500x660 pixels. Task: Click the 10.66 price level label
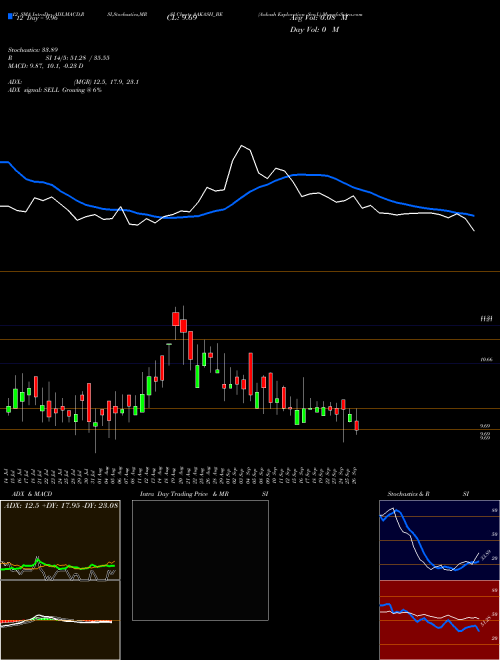tap(486, 360)
